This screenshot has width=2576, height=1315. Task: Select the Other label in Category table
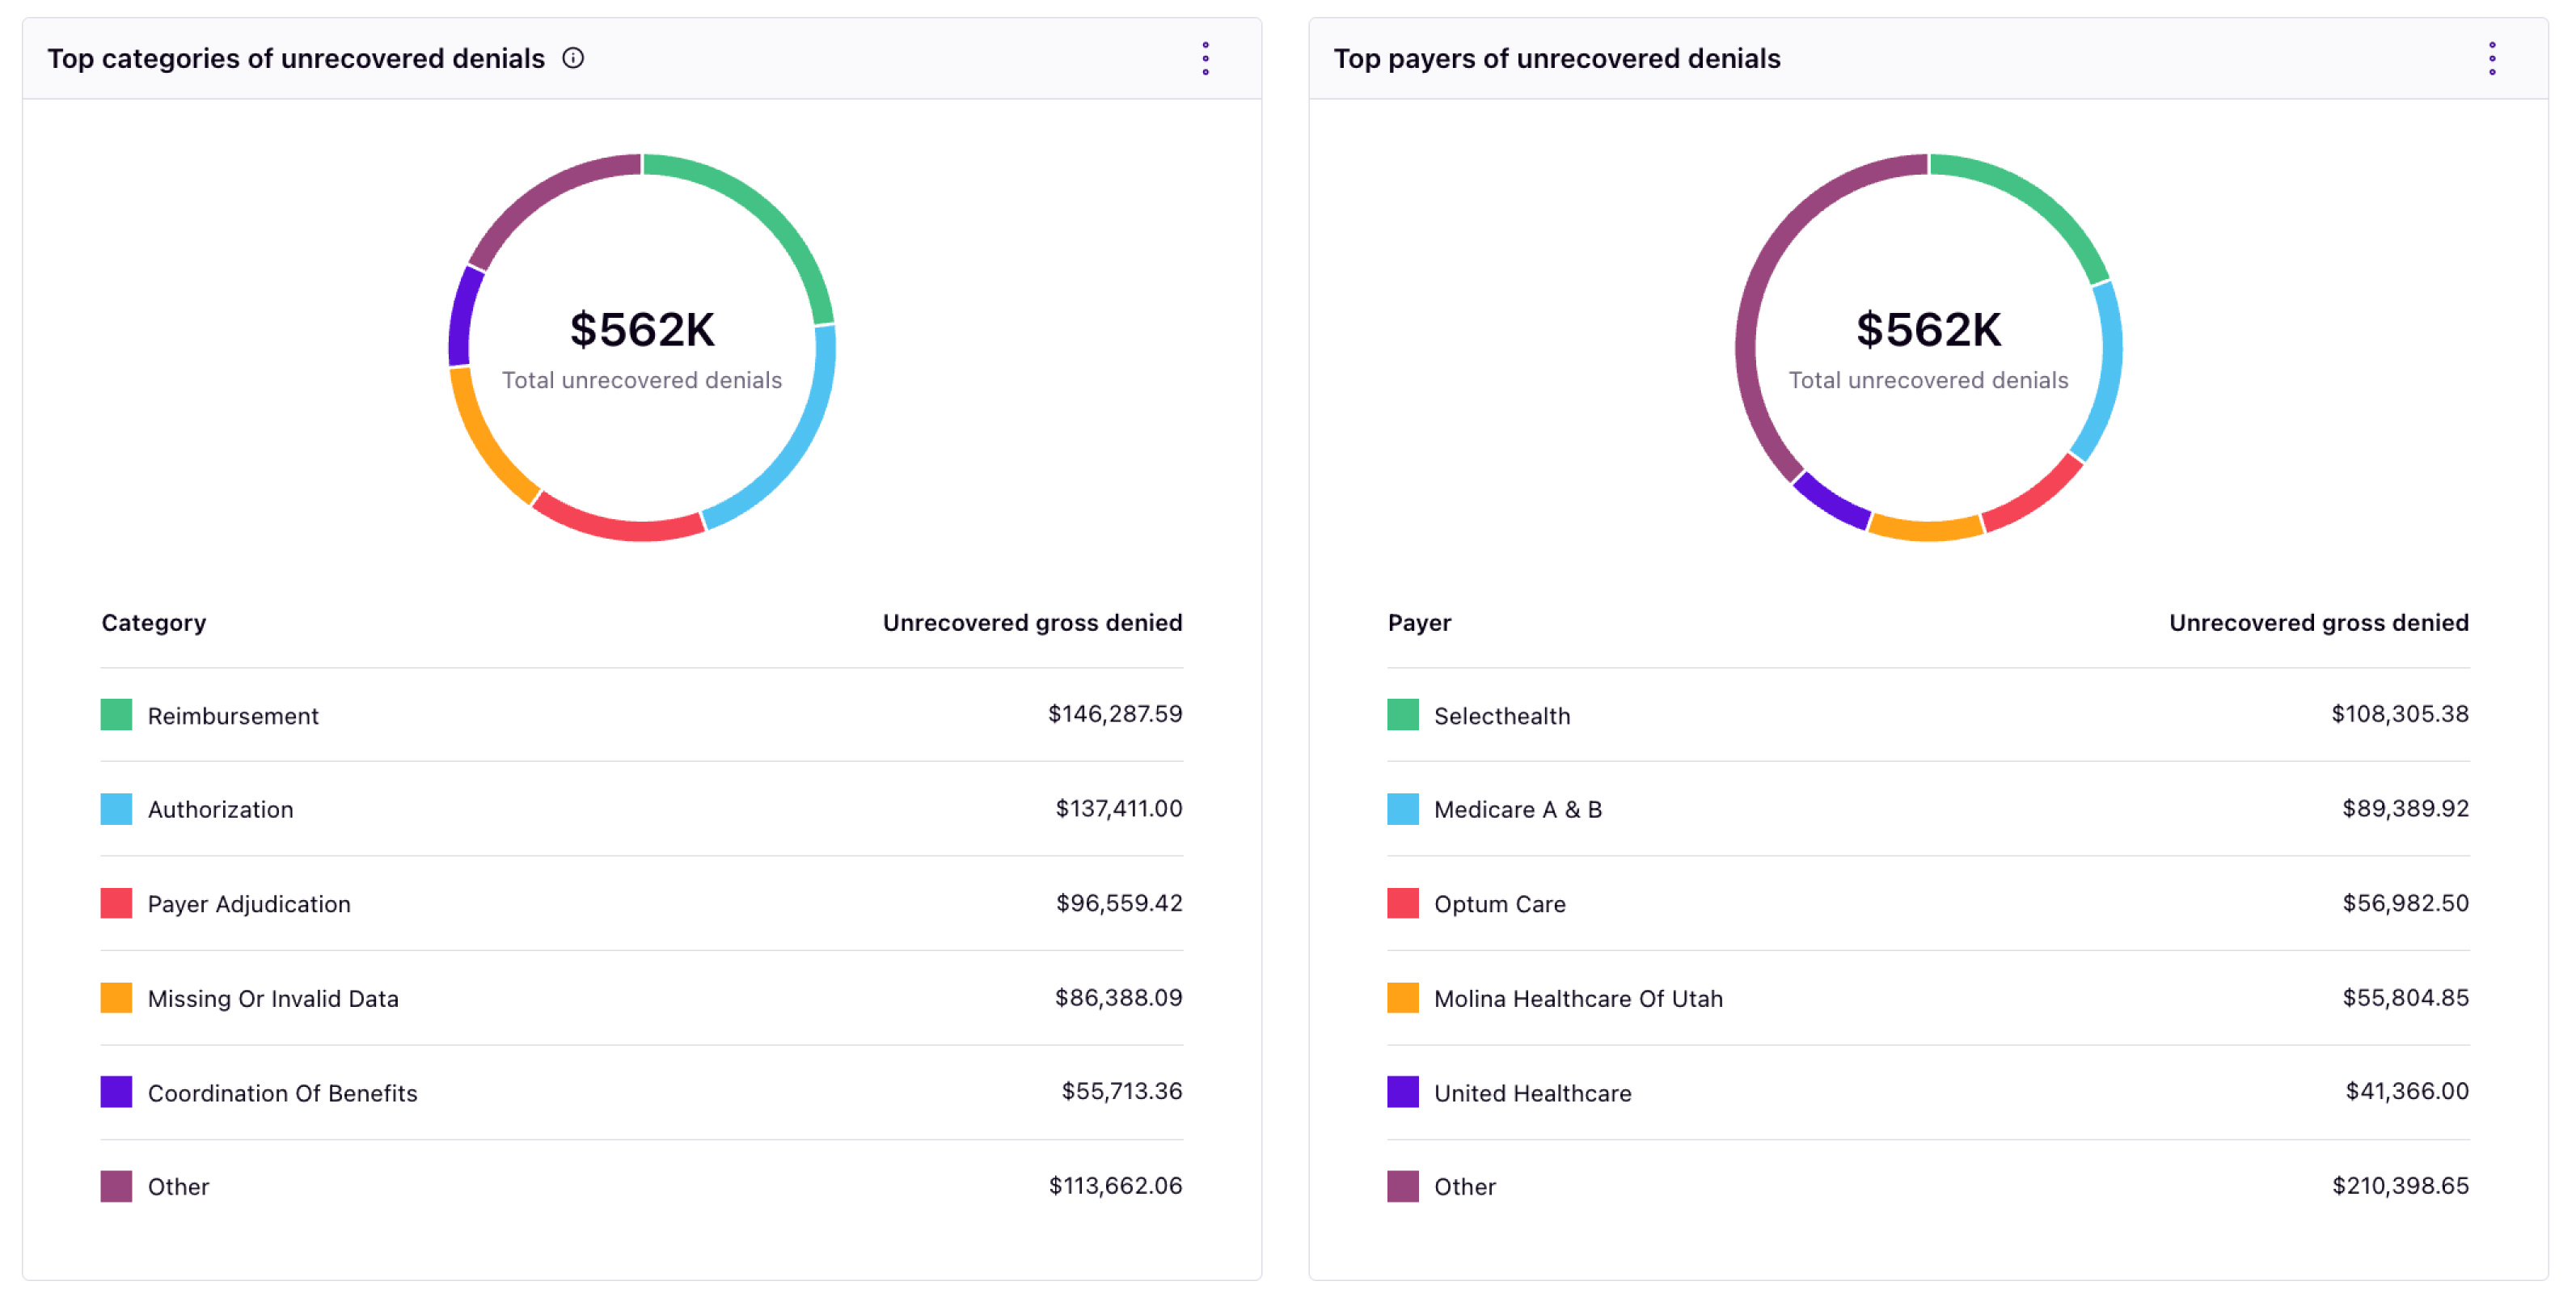click(x=179, y=1187)
